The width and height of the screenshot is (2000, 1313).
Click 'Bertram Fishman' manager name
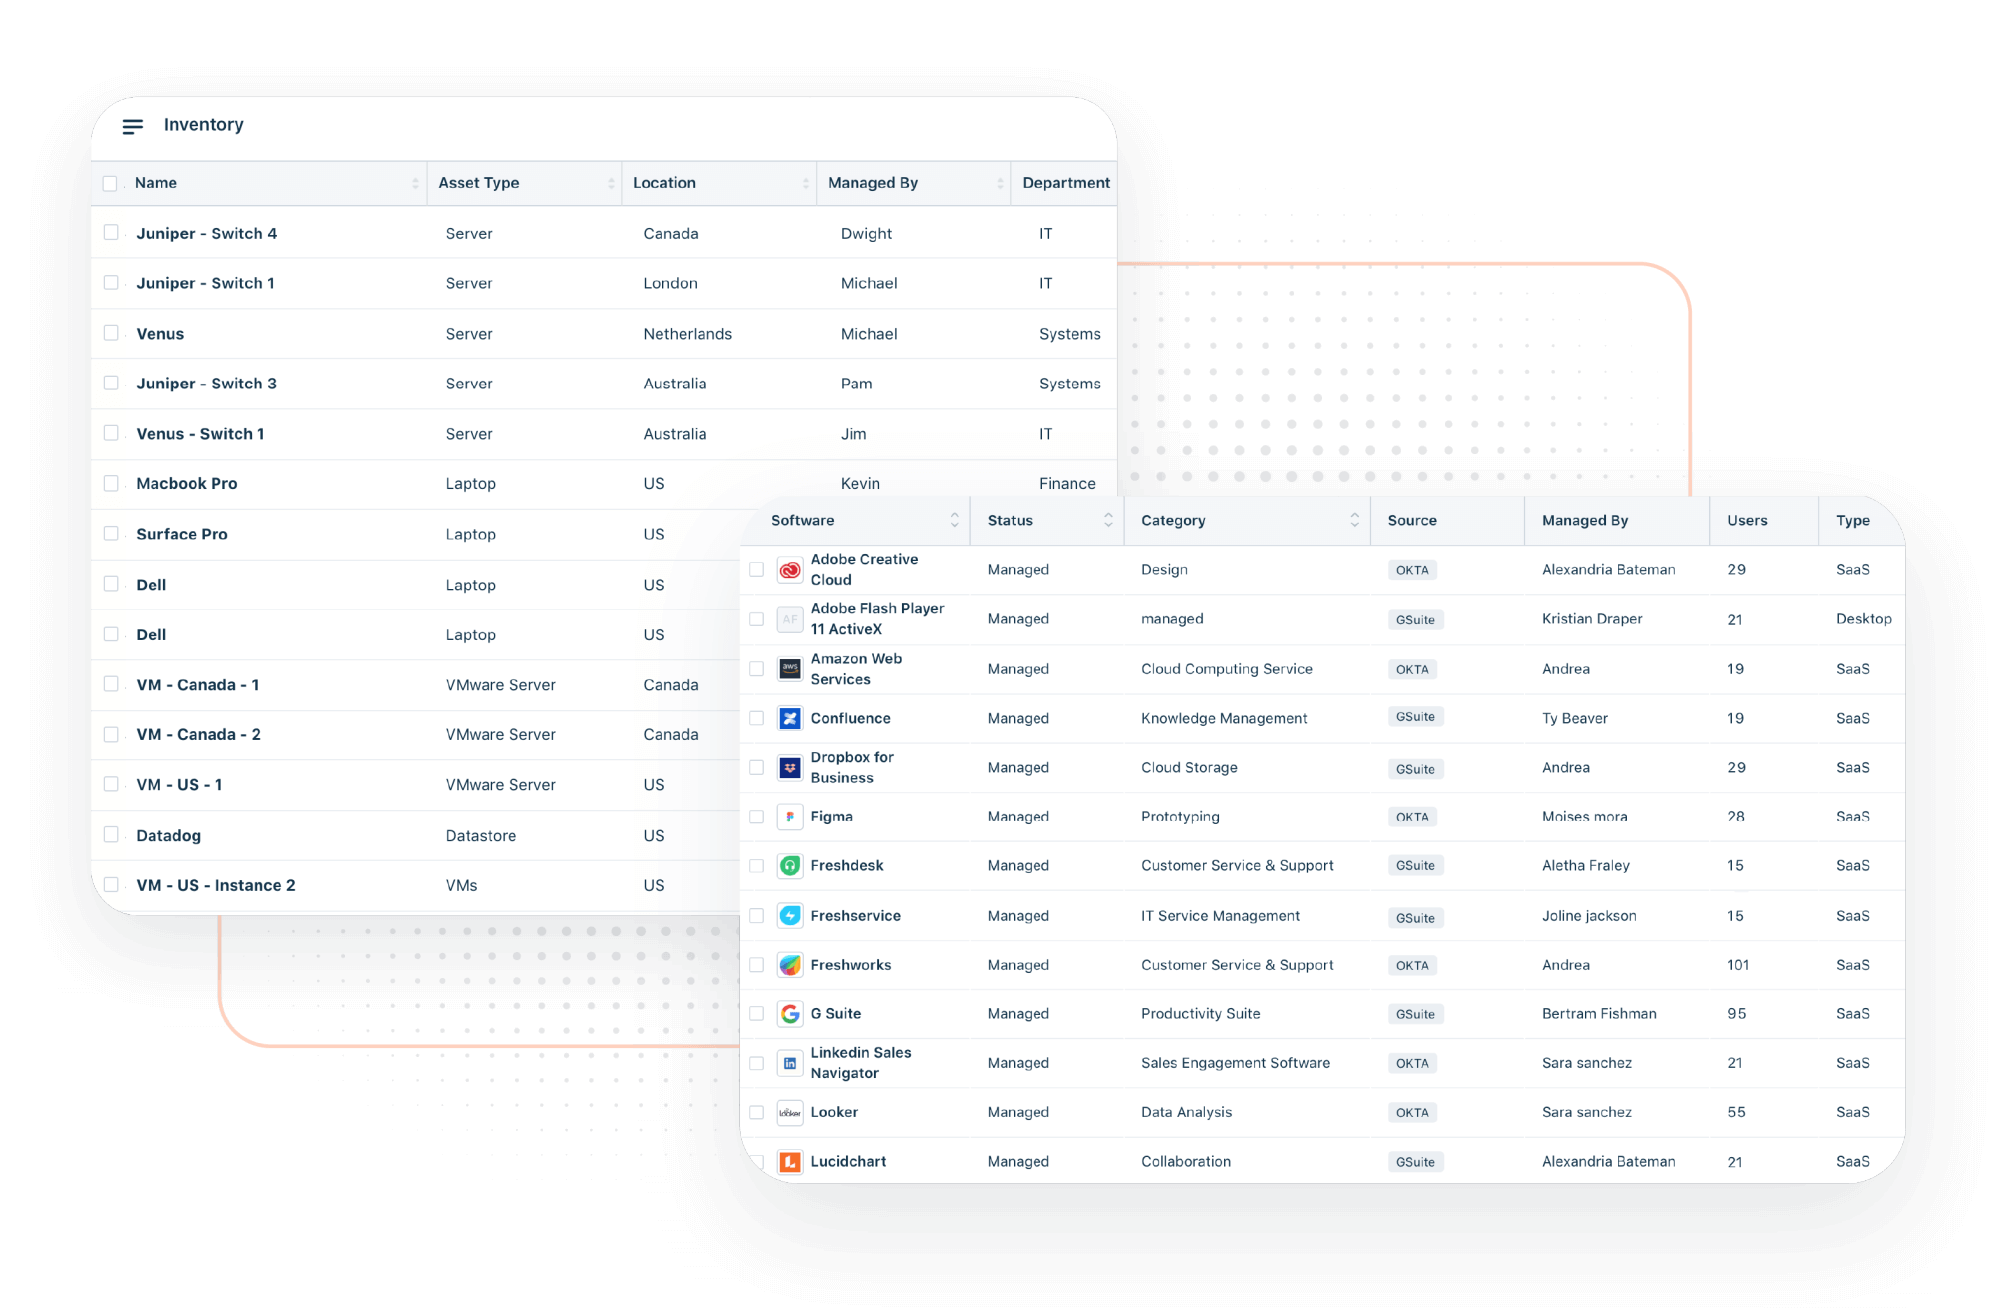[x=1599, y=1014]
